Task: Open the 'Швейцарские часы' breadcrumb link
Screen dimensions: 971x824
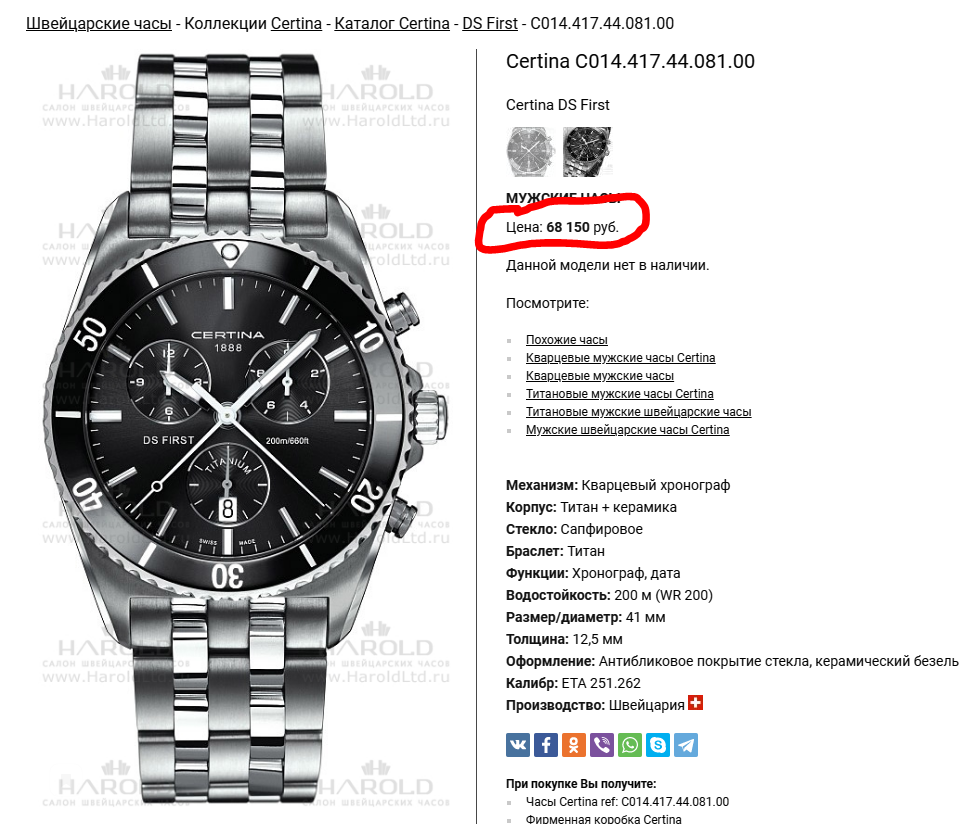Action: pos(98,24)
